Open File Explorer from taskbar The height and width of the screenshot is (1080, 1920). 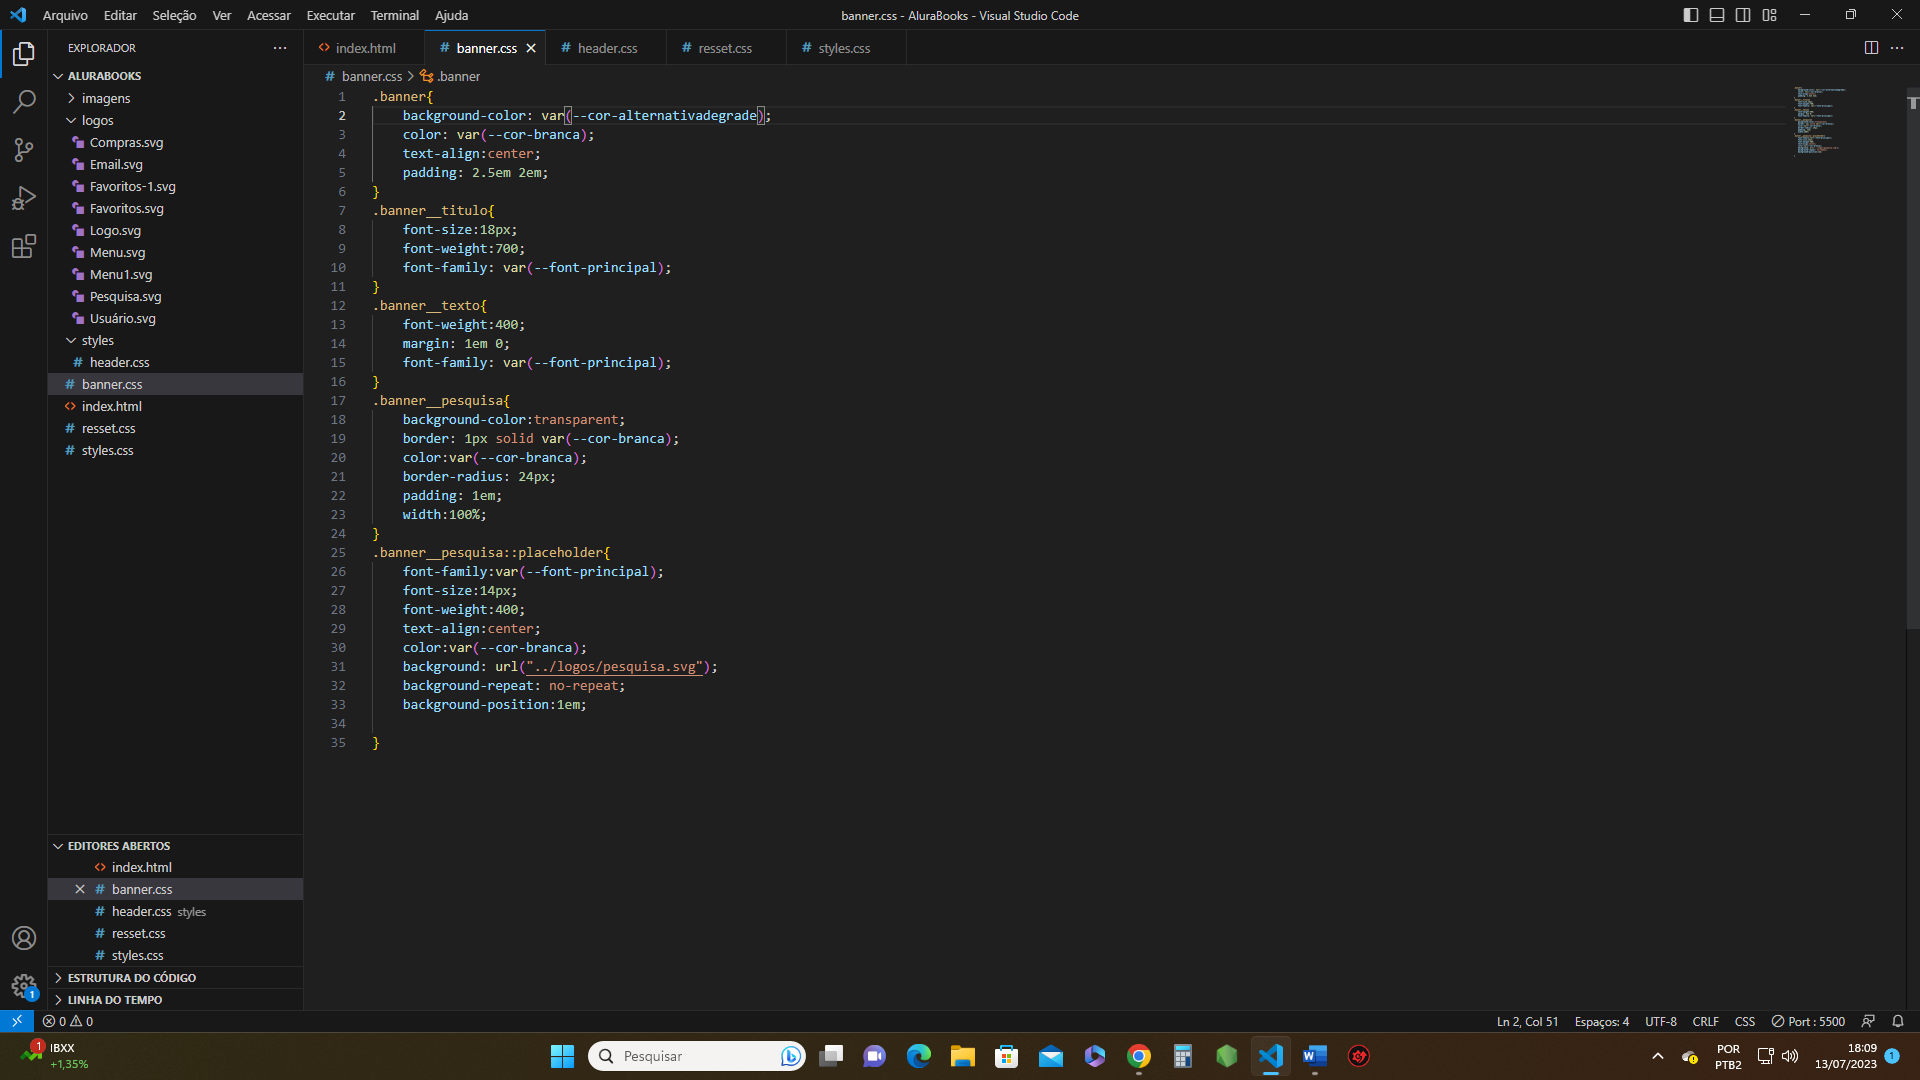tap(963, 1056)
